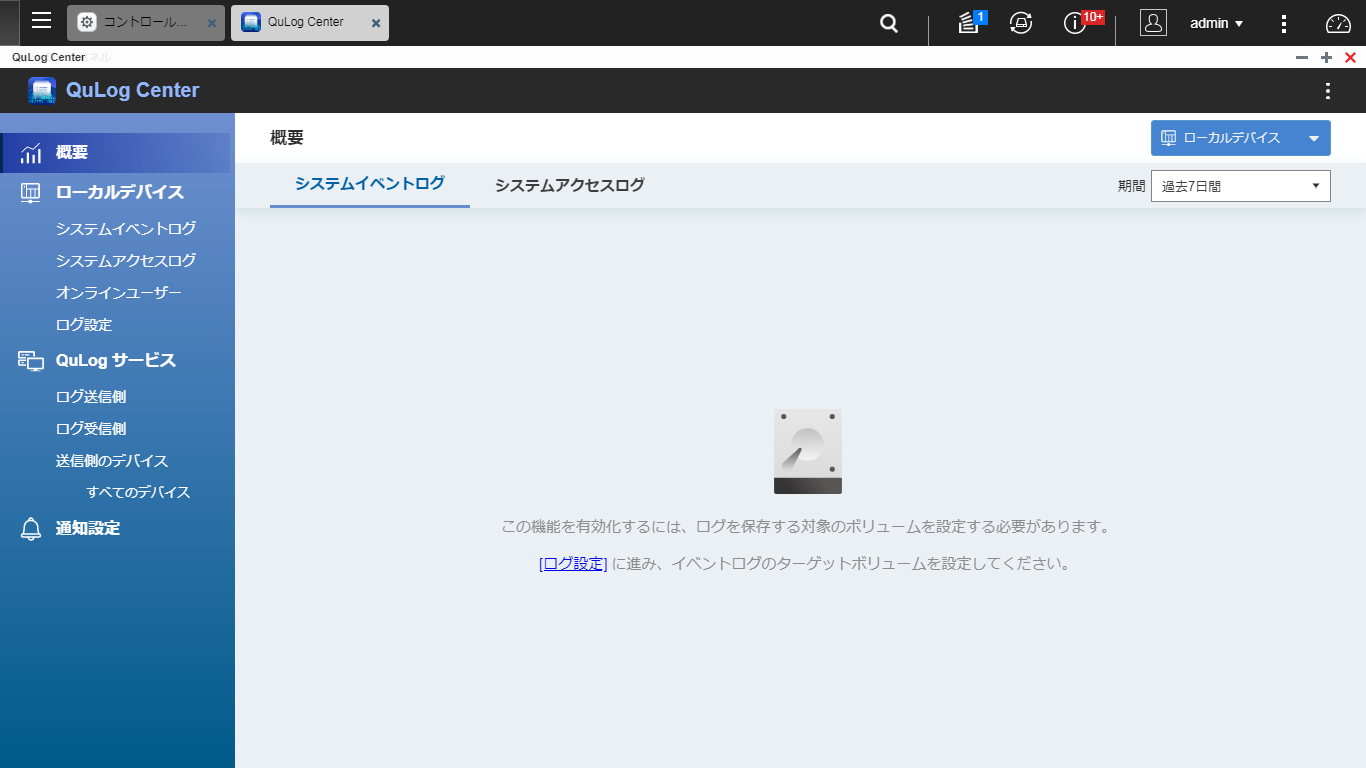The width and height of the screenshot is (1366, 768).
Task: Open the main hamburger menu
Action: point(41,21)
